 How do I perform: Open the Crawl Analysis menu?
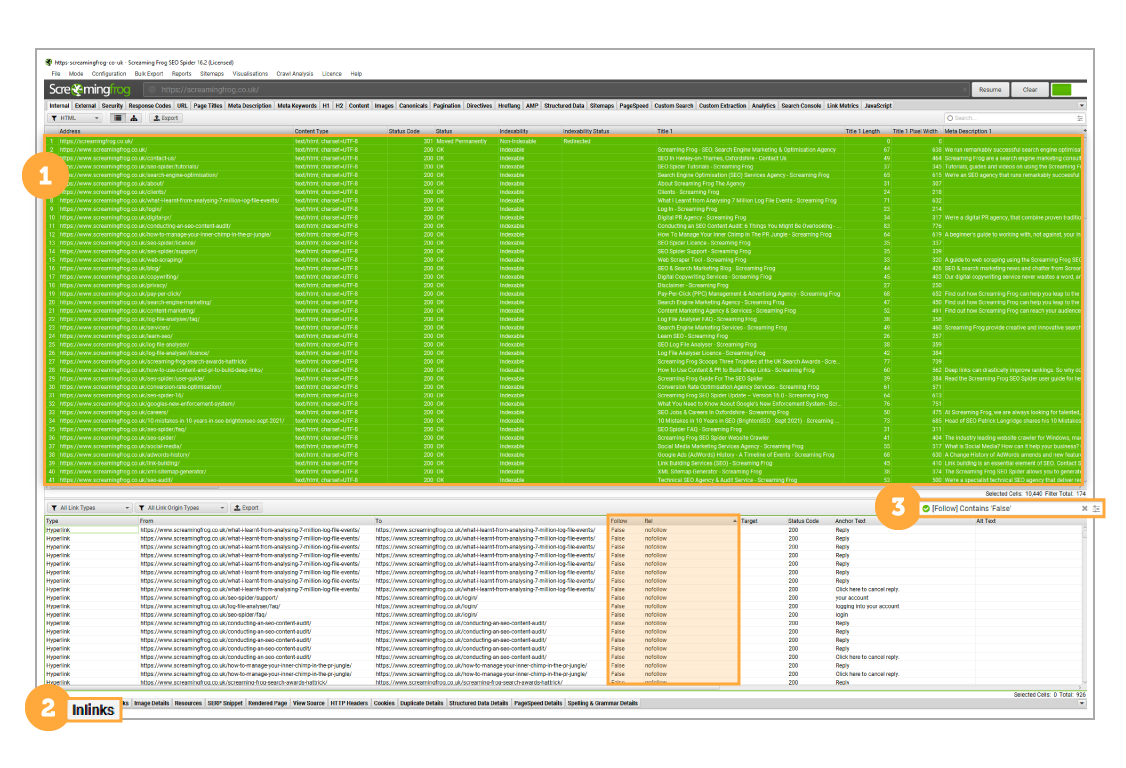point(295,74)
